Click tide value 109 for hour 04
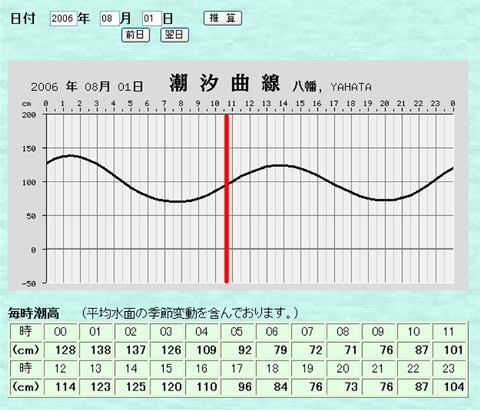The image size is (480, 410). click(202, 350)
